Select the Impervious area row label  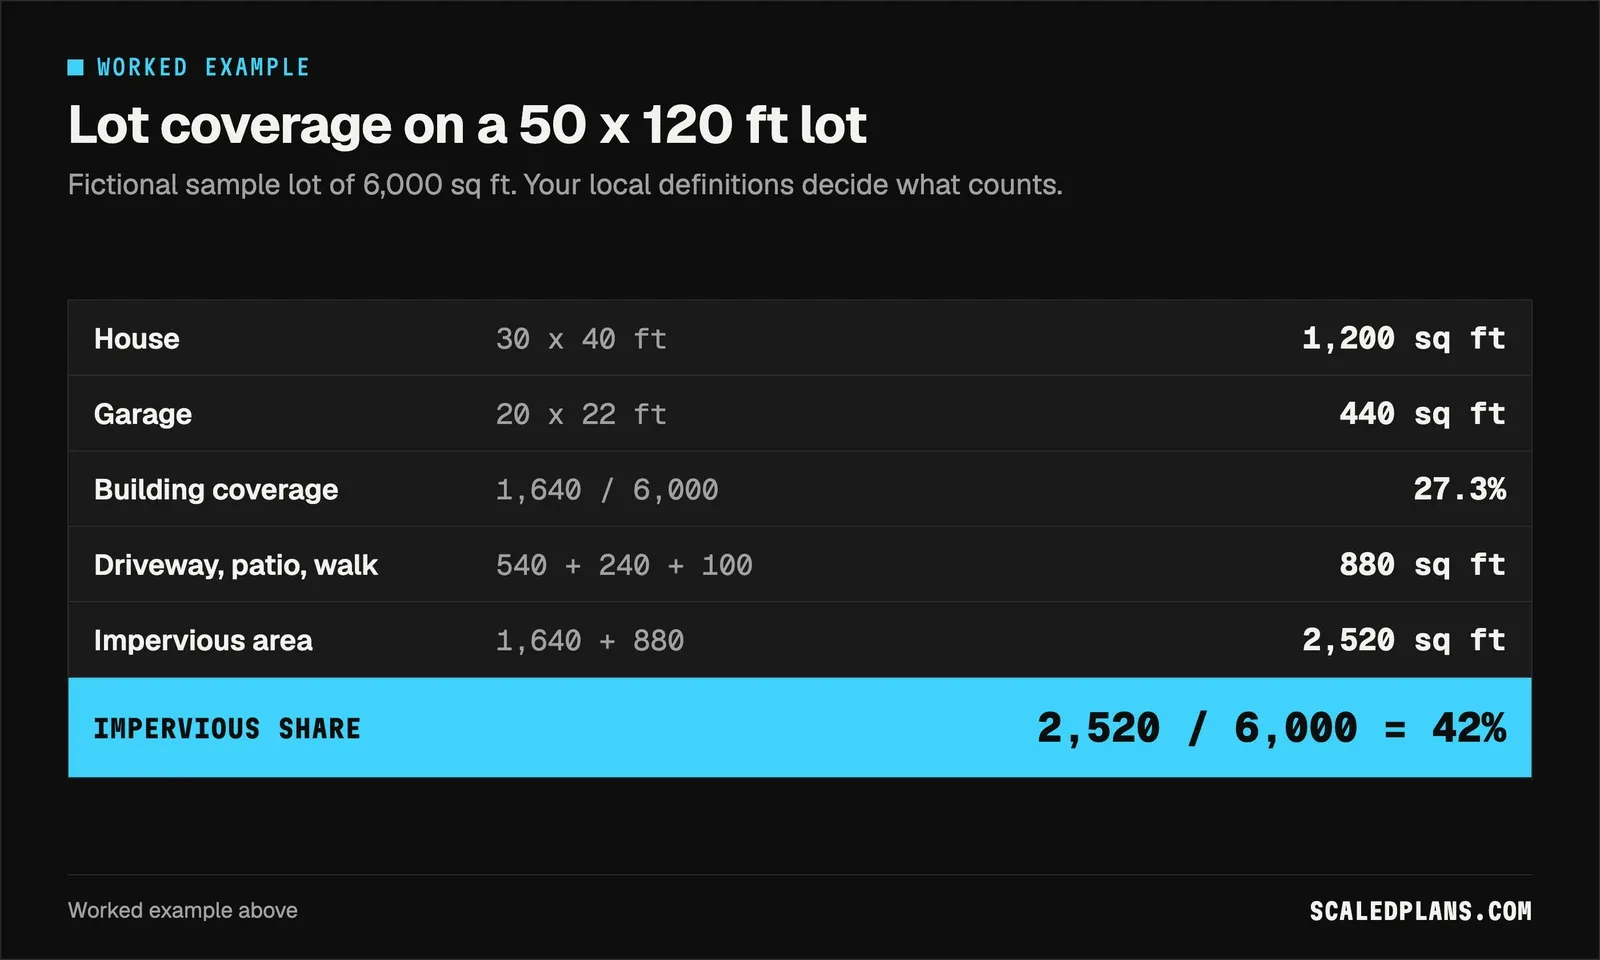(x=203, y=641)
